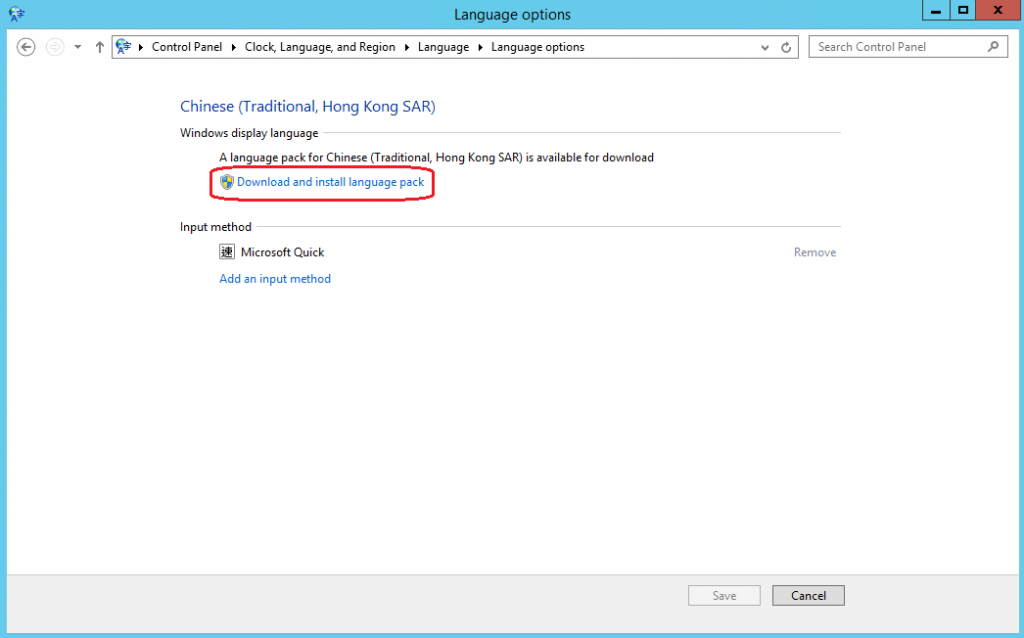Select Language options breadcrumb

537,47
